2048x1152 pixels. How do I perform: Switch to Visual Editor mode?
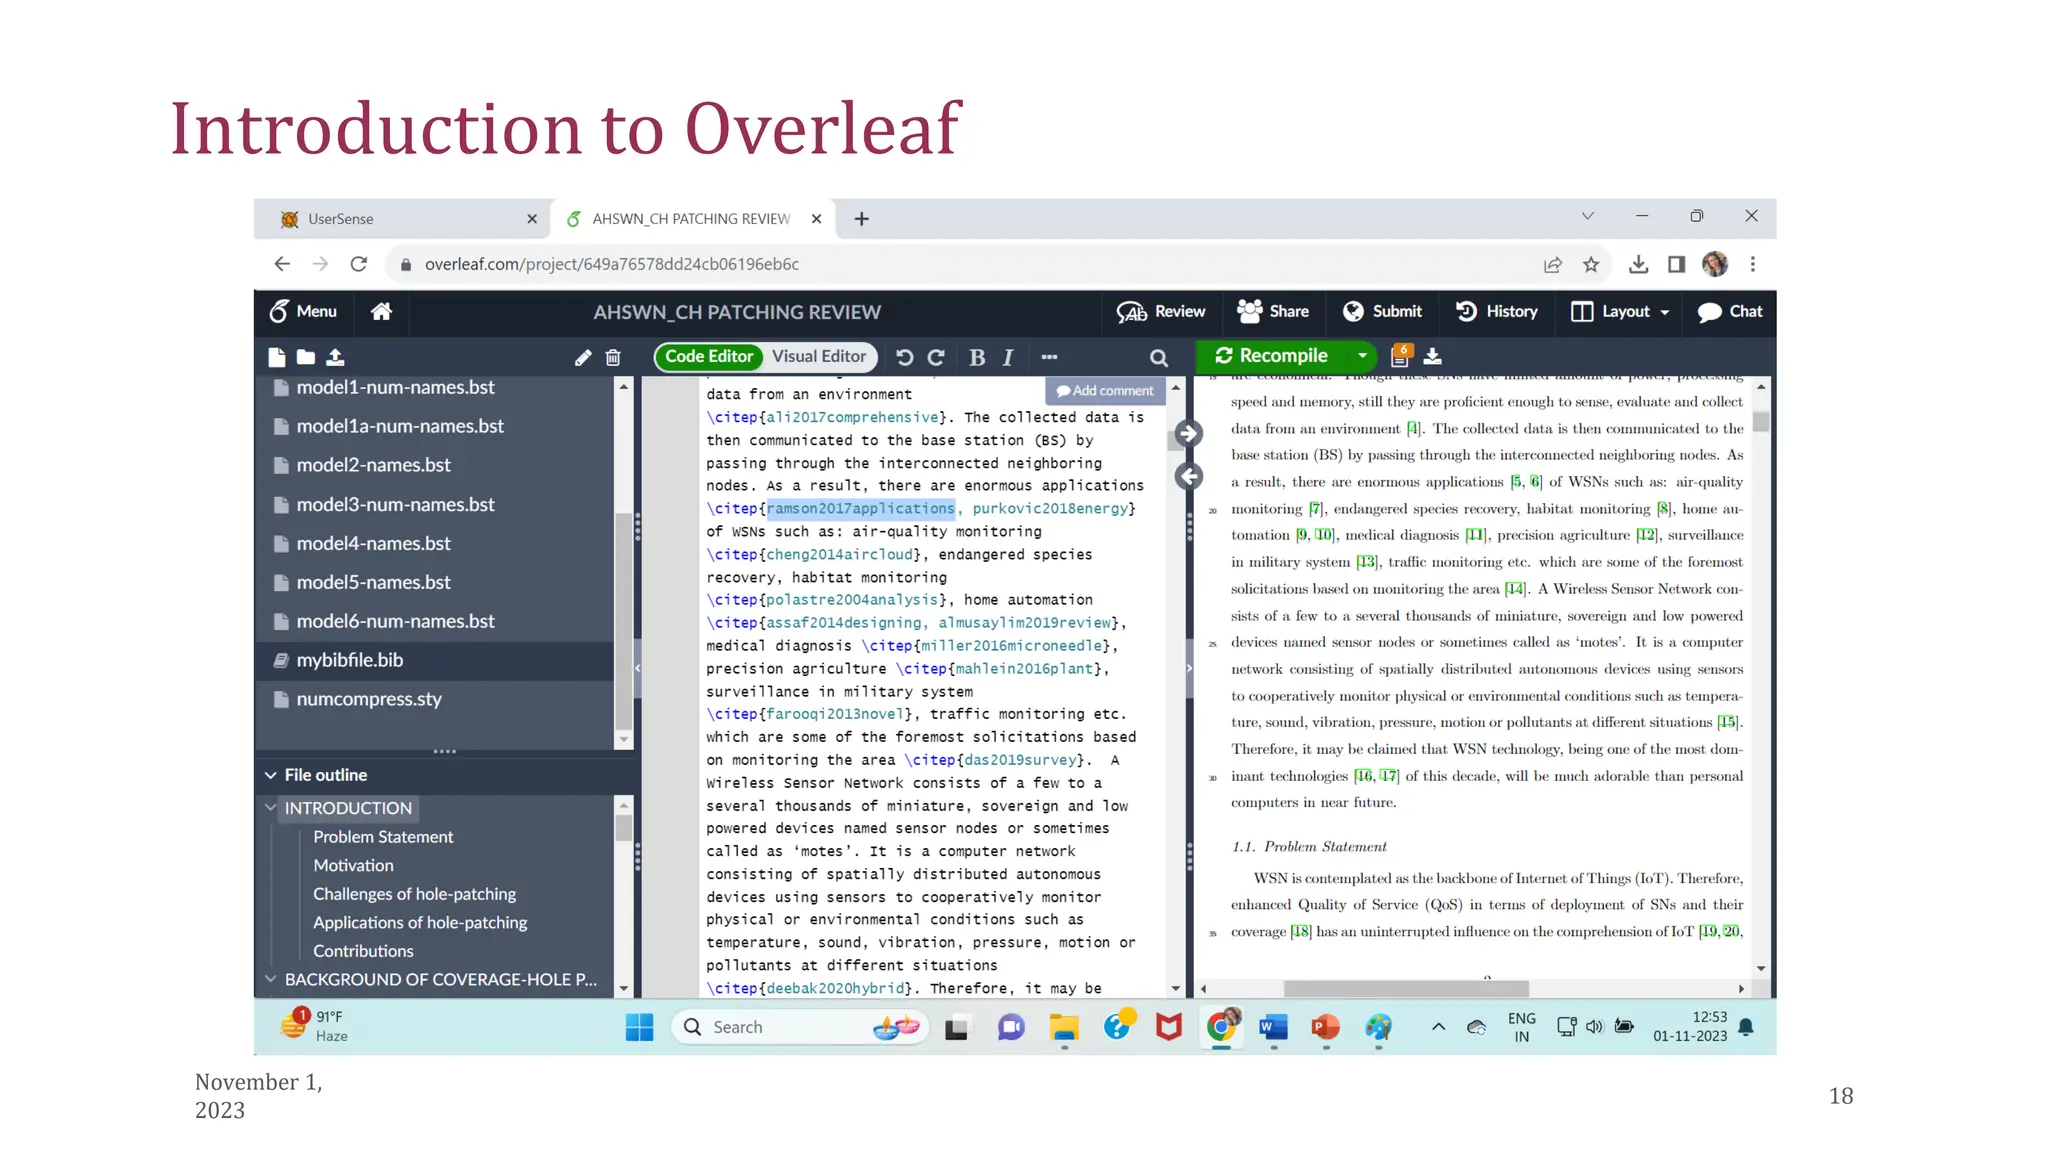tap(819, 356)
